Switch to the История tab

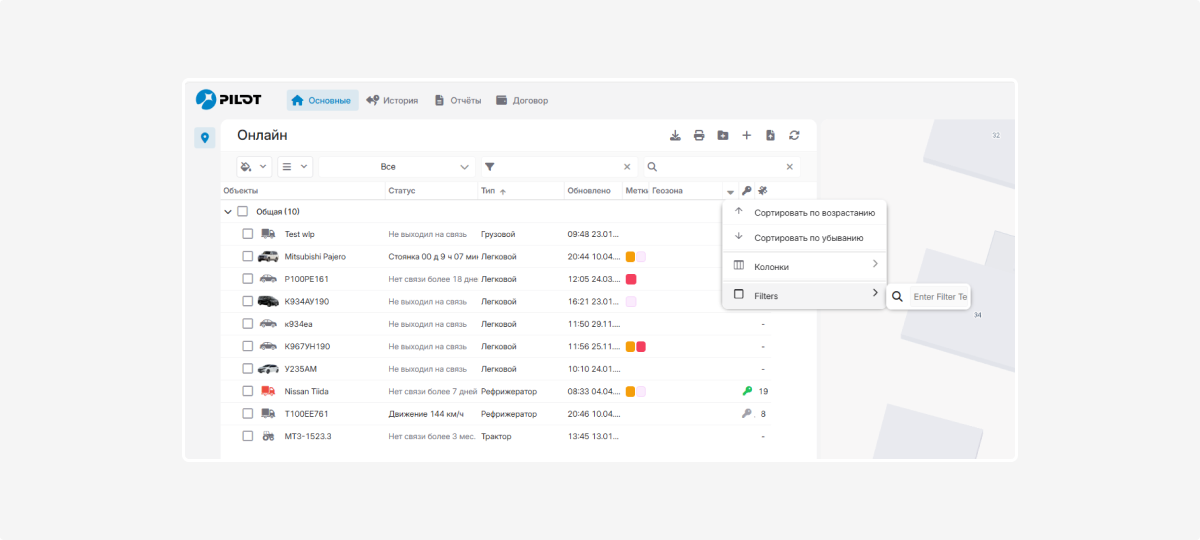click(392, 101)
